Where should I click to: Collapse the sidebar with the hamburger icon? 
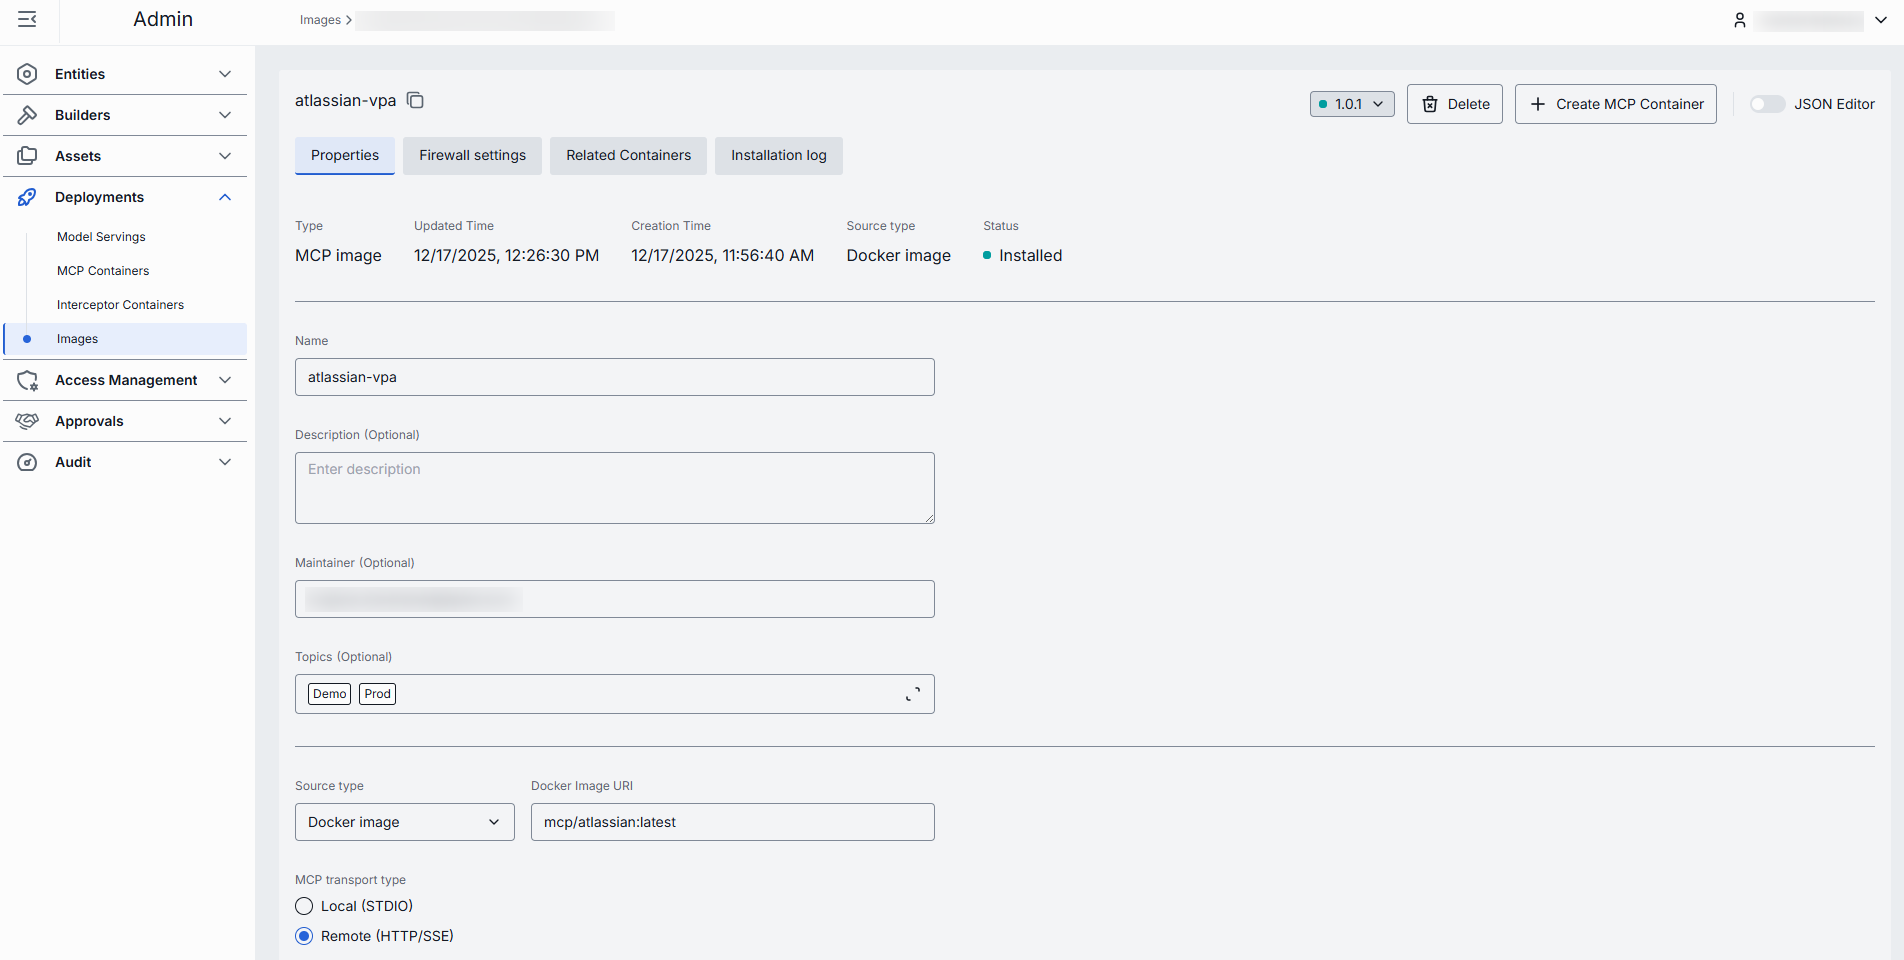pos(27,20)
